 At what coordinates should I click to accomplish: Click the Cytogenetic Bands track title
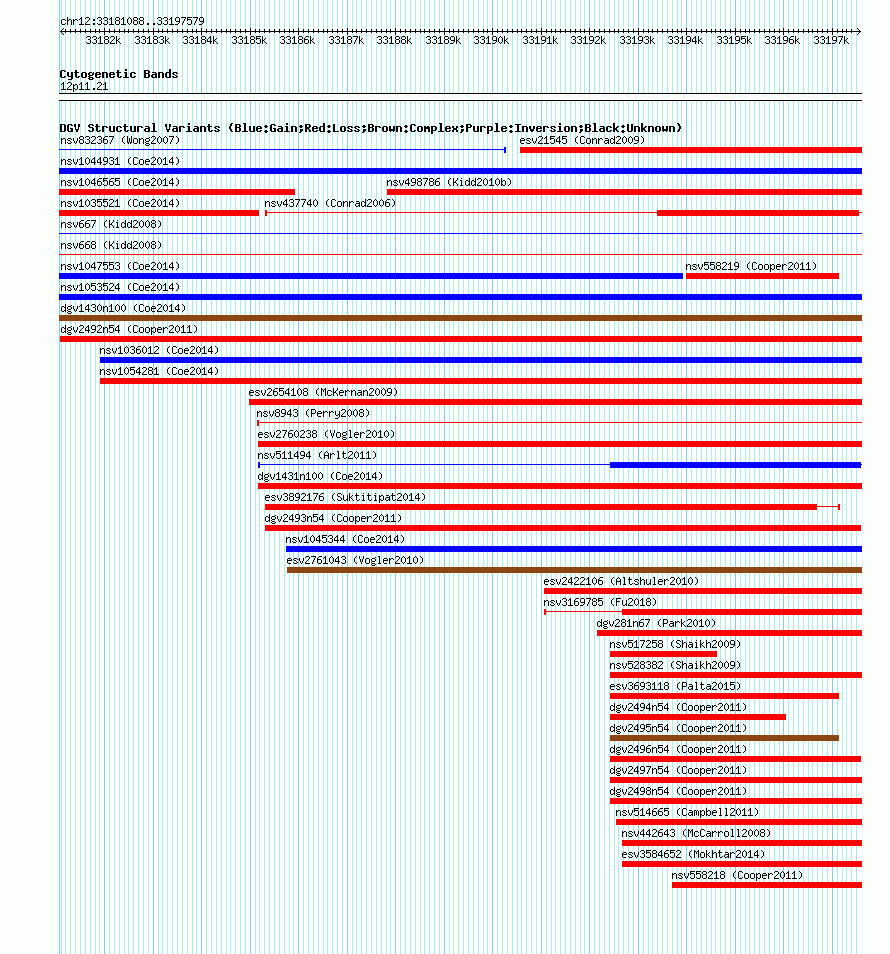[119, 74]
